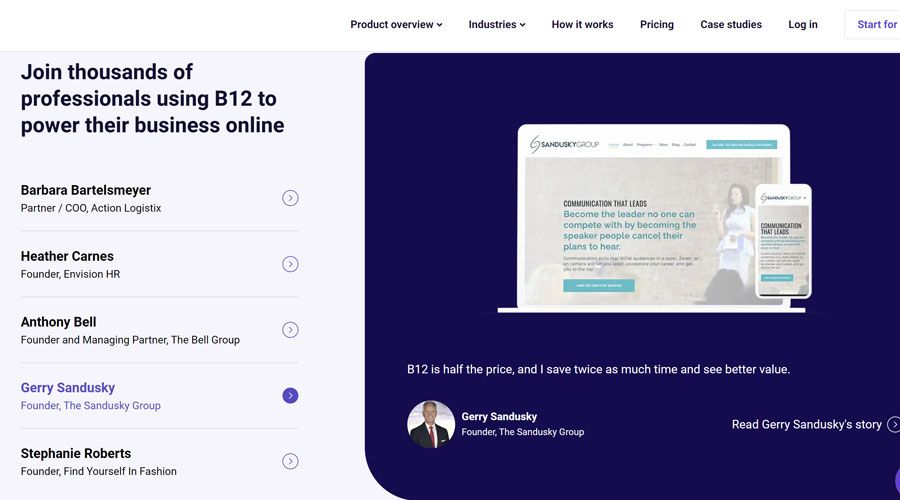This screenshot has height=500, width=900.
Task: Select Heather Carnes testimonial entry
Action: pyautogui.click(x=70, y=264)
